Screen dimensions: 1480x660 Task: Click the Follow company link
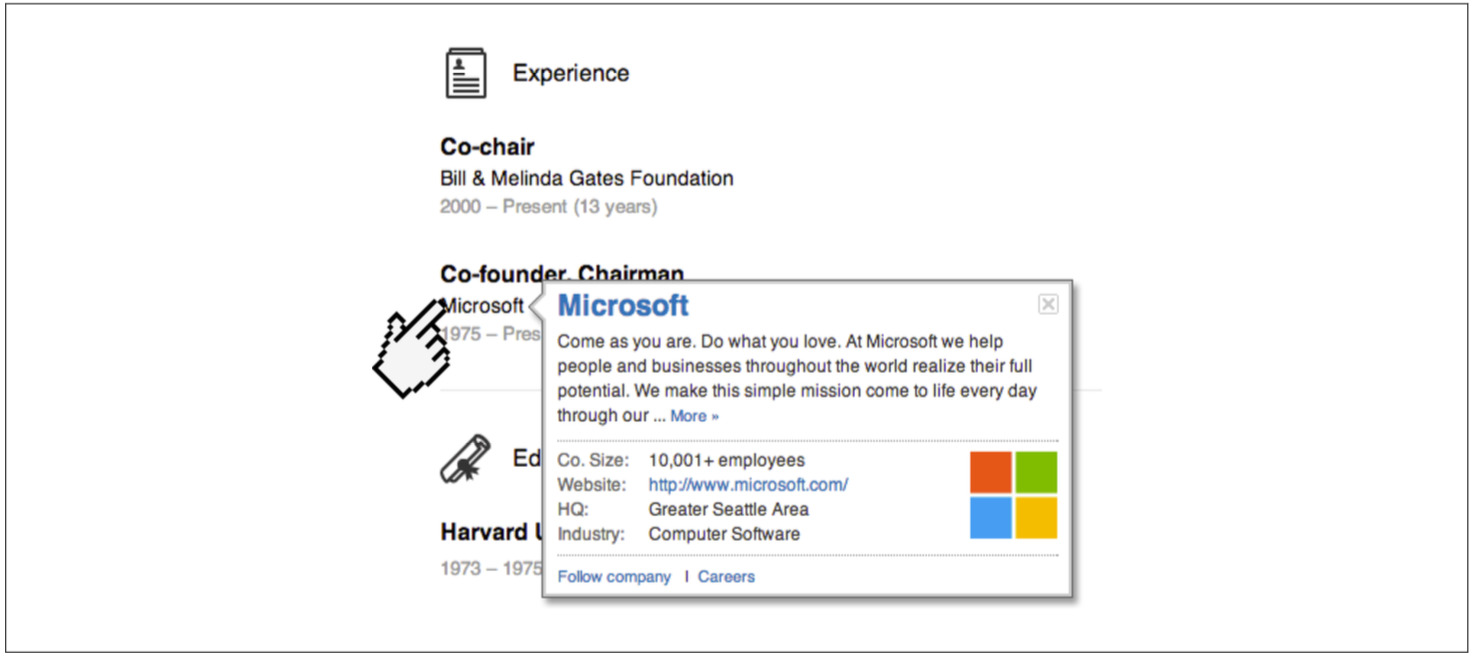pos(614,577)
